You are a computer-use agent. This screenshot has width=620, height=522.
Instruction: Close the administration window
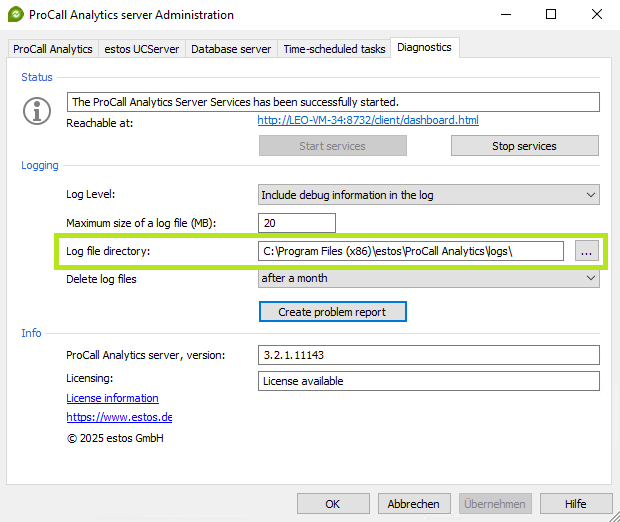click(x=597, y=15)
